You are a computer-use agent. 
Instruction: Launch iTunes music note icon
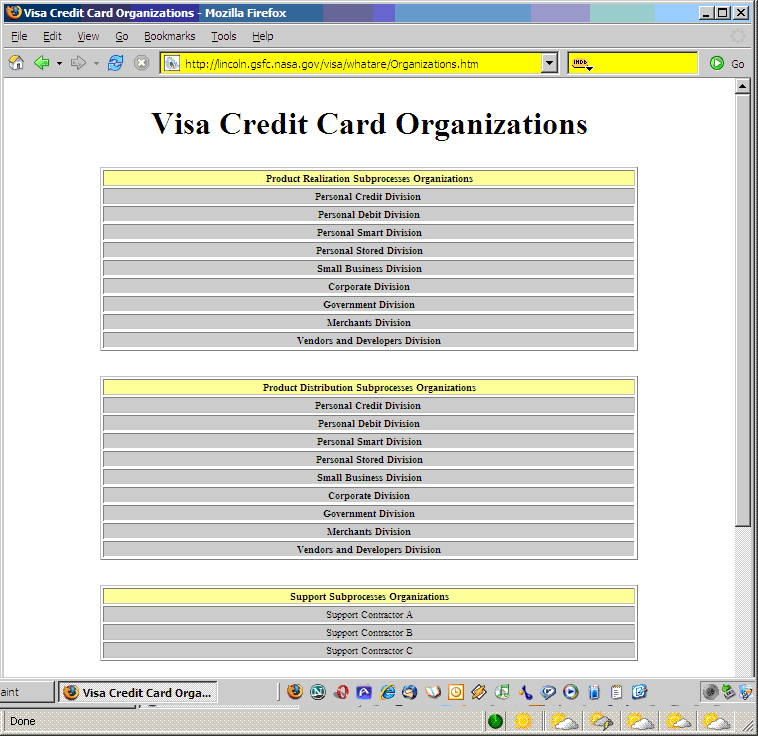tap(502, 692)
